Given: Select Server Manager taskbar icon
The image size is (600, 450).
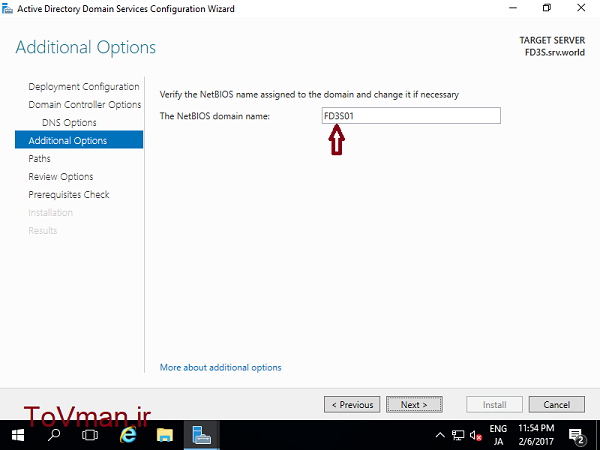Looking at the screenshot, I should (202, 435).
